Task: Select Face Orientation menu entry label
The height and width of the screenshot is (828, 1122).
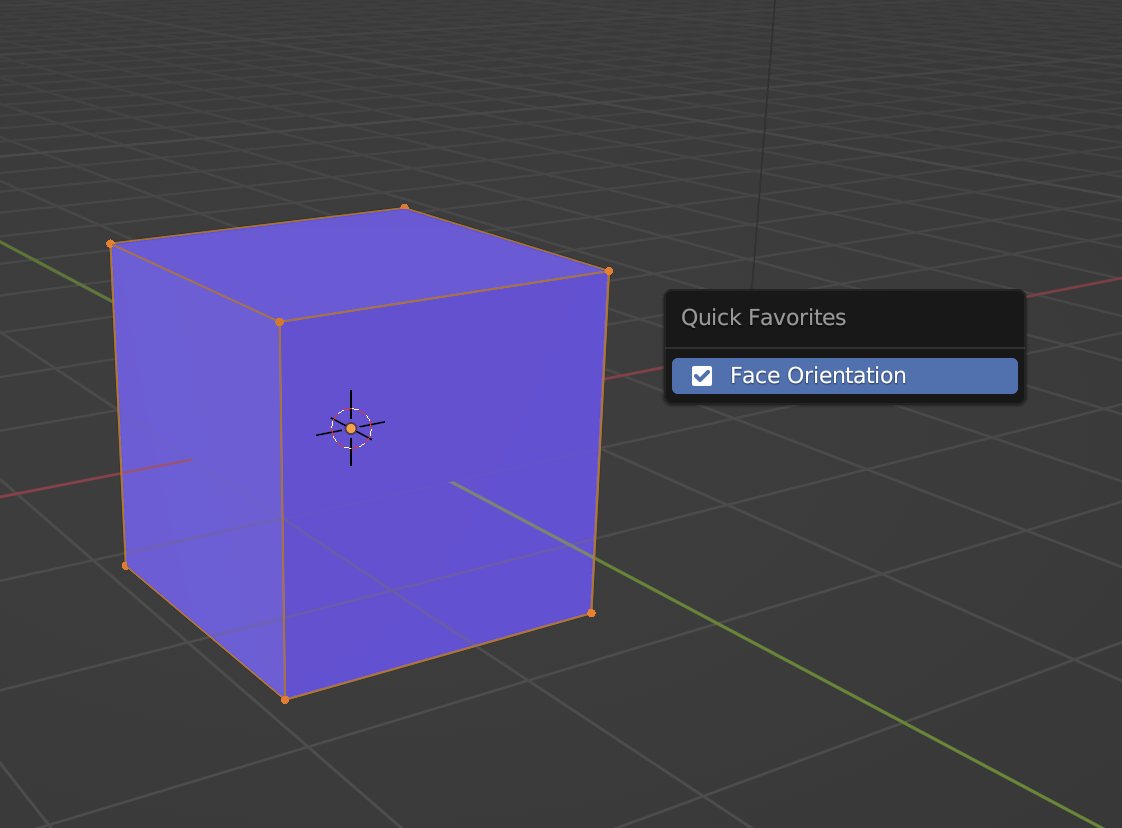Action: coord(818,376)
